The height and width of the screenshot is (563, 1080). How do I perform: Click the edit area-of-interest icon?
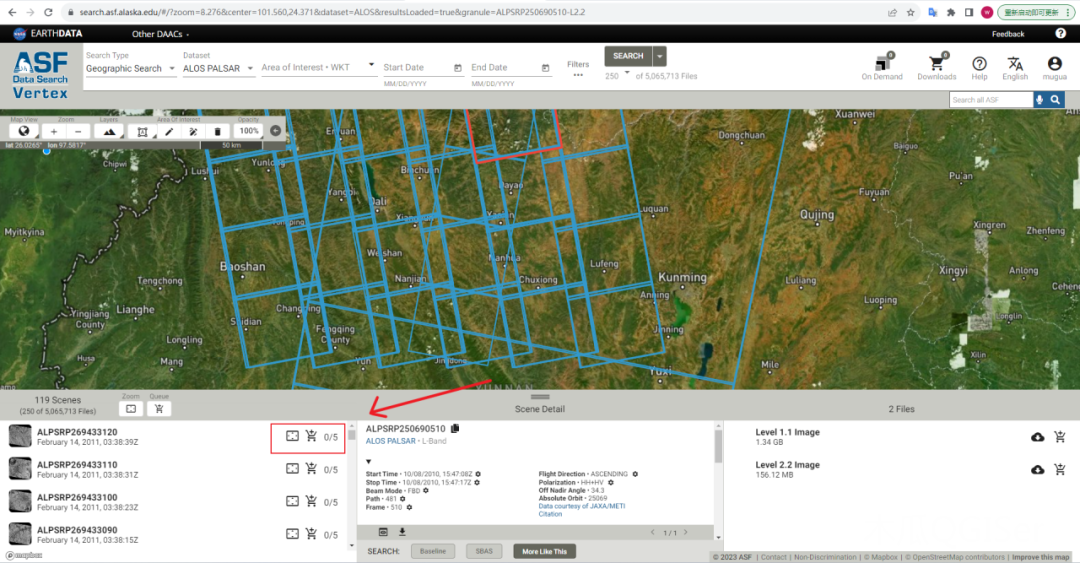pos(193,131)
